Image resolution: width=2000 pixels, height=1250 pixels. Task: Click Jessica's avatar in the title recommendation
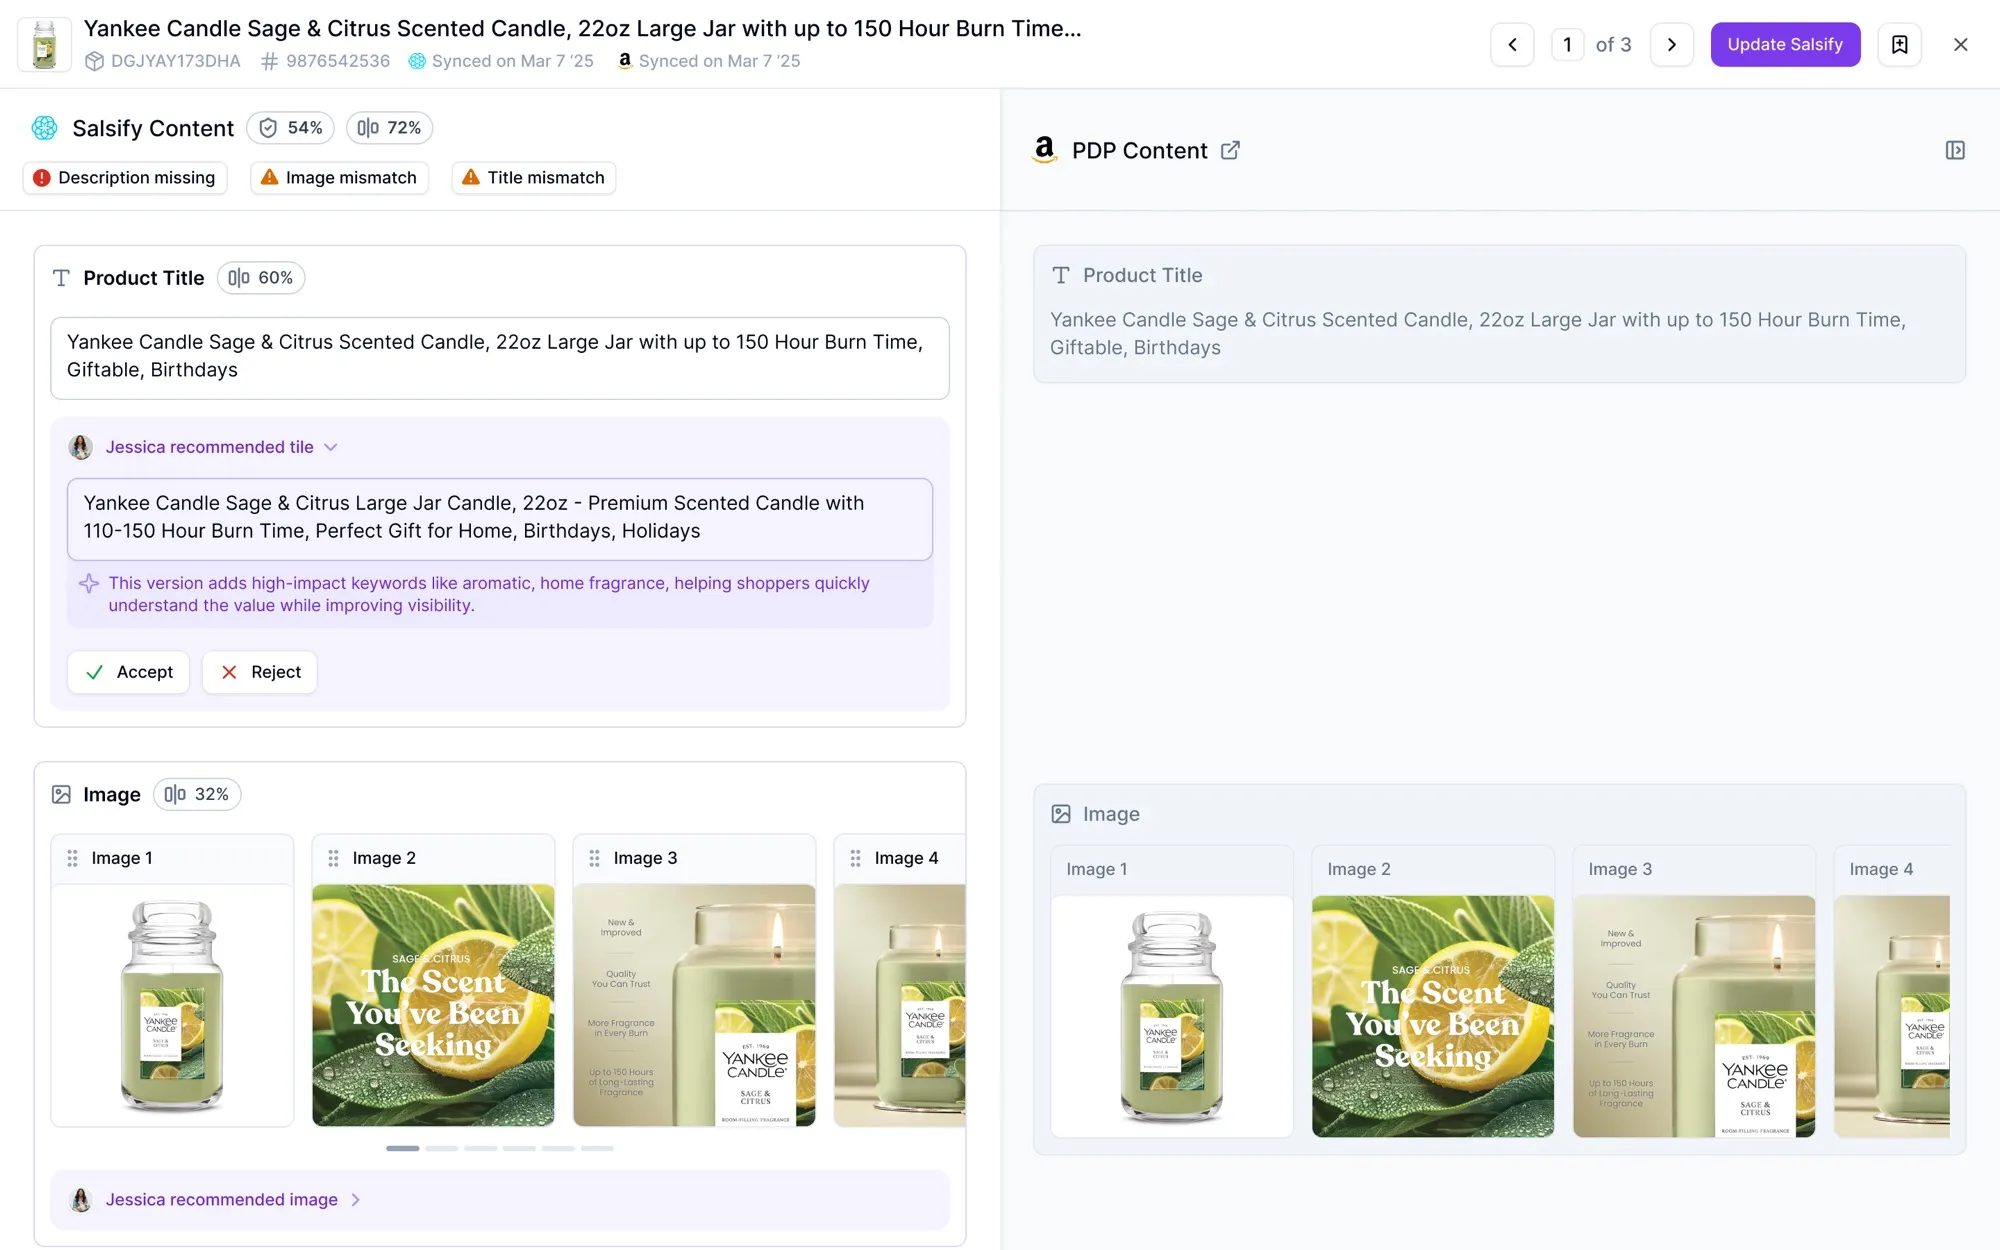click(x=81, y=447)
